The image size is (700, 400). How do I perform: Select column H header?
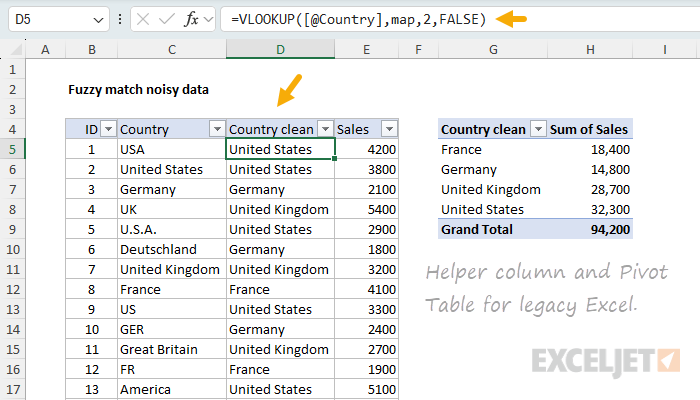click(x=590, y=50)
